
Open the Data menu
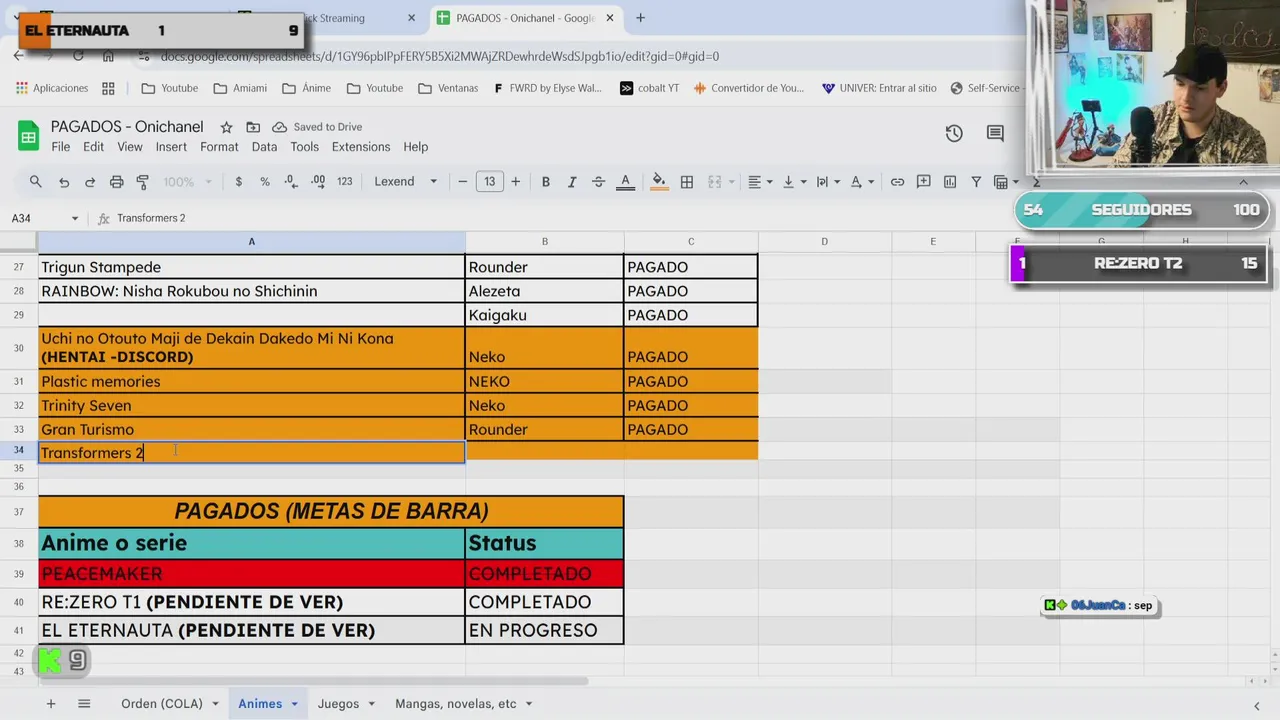264,147
